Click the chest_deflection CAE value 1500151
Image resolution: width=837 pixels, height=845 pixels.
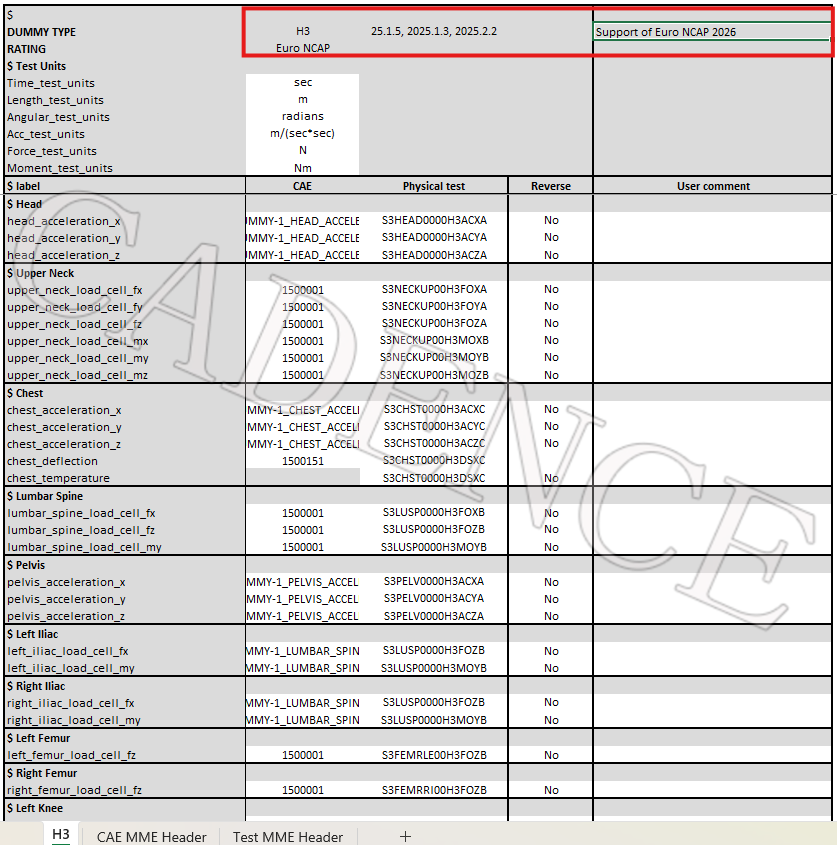(302, 461)
